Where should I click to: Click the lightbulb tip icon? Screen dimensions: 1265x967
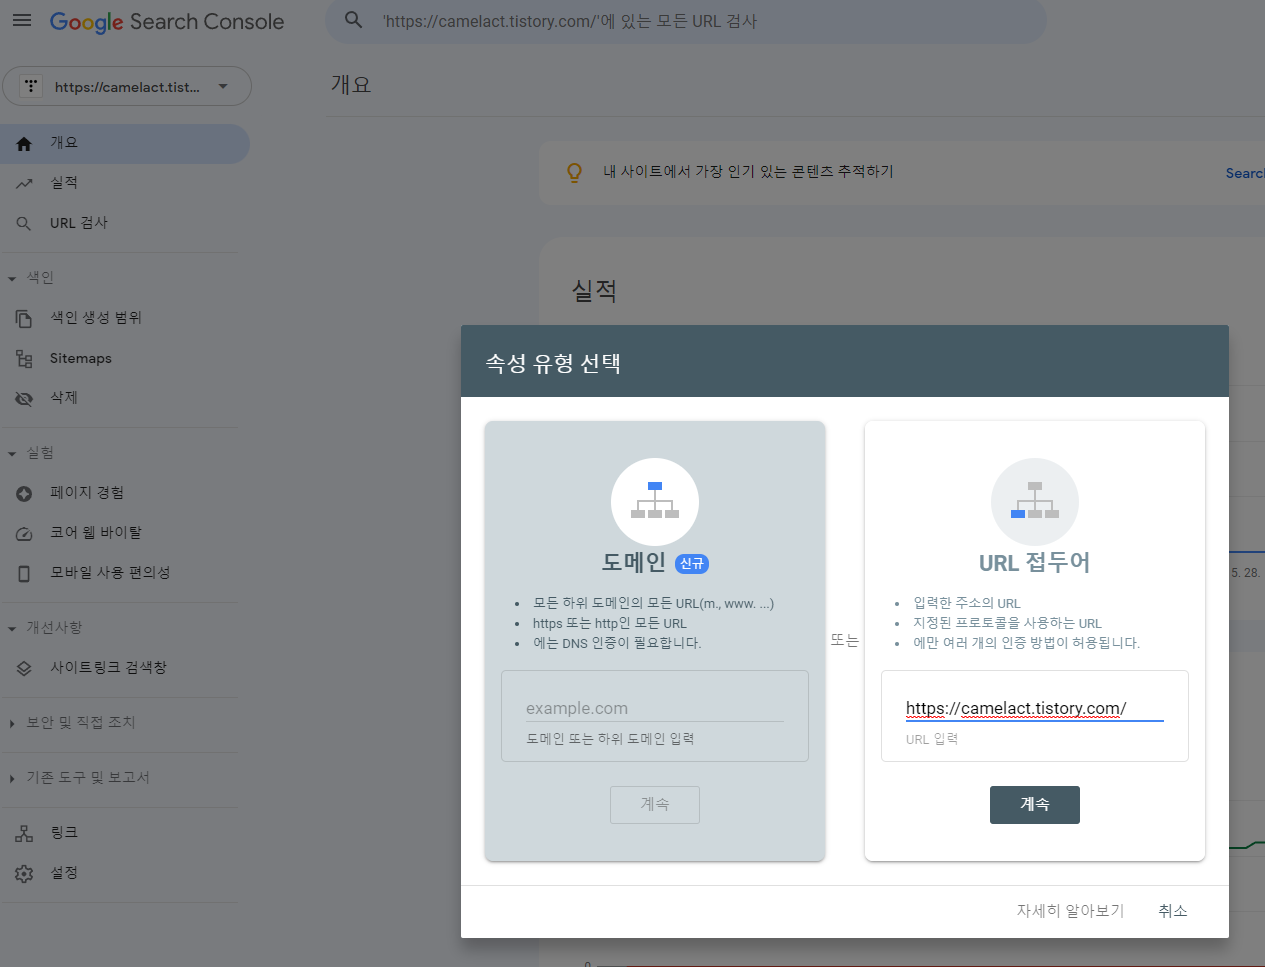click(x=574, y=173)
